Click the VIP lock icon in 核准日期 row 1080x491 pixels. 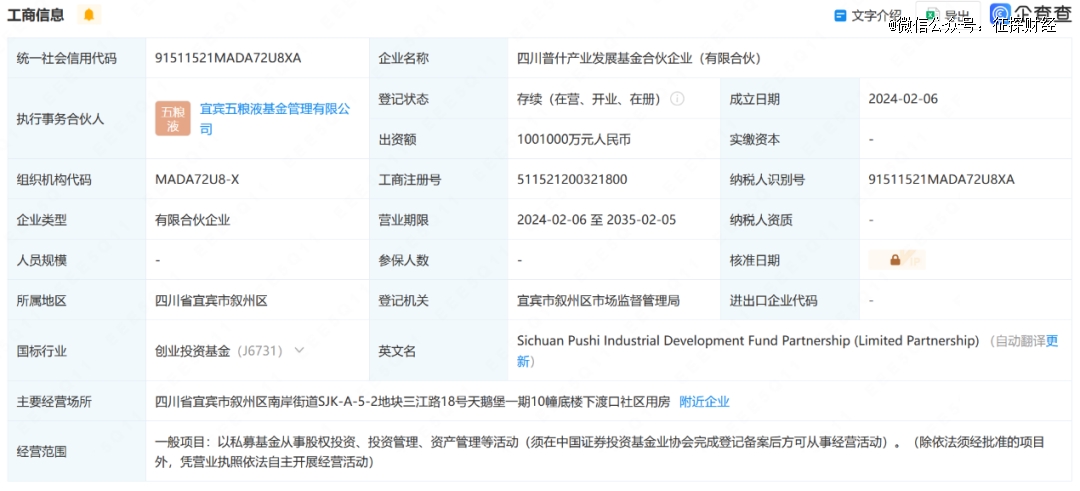click(x=897, y=260)
